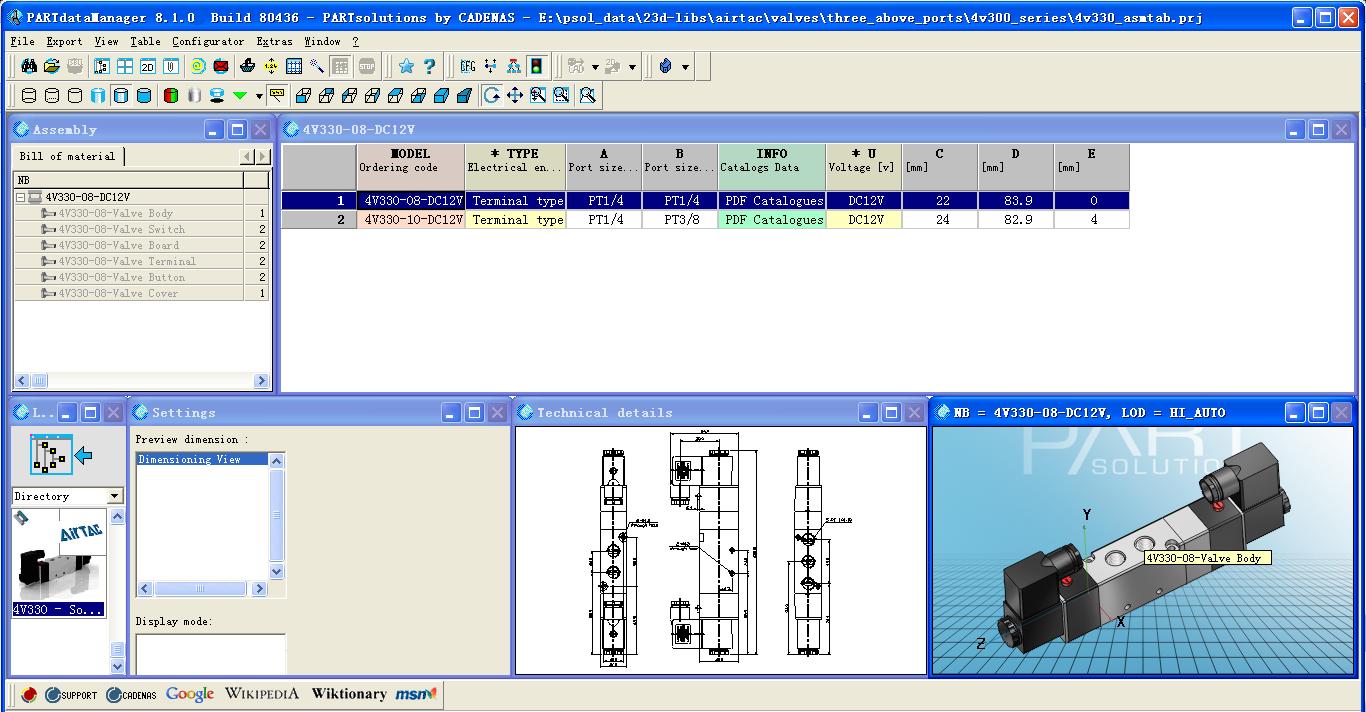
Task: Click the U Voltage column header
Action: [864, 166]
